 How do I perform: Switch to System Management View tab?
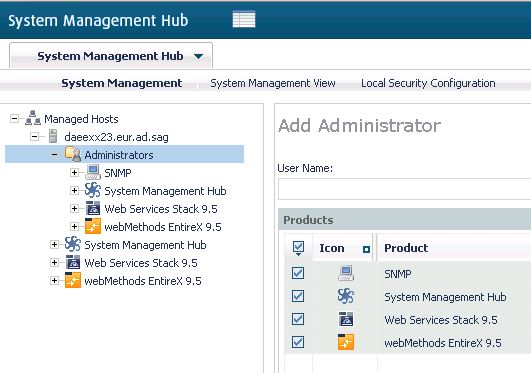[273, 83]
